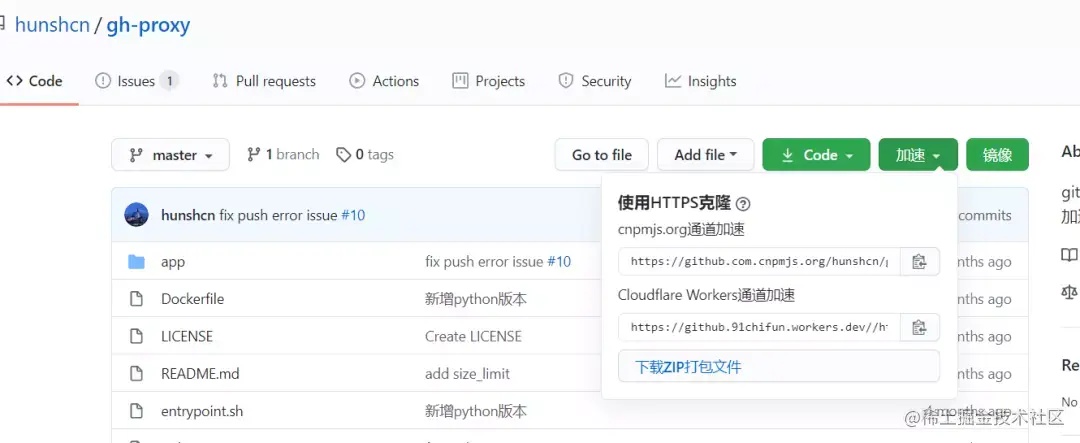Open the Create LICENSE commit message

473,336
